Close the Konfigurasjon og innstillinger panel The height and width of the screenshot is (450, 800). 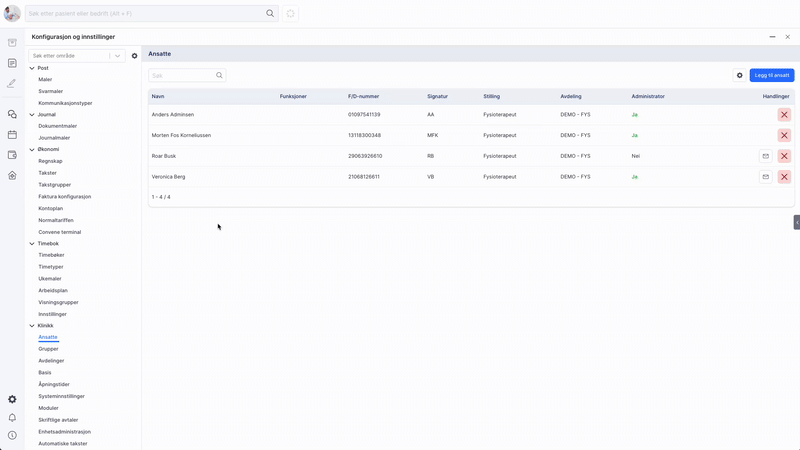point(788,37)
